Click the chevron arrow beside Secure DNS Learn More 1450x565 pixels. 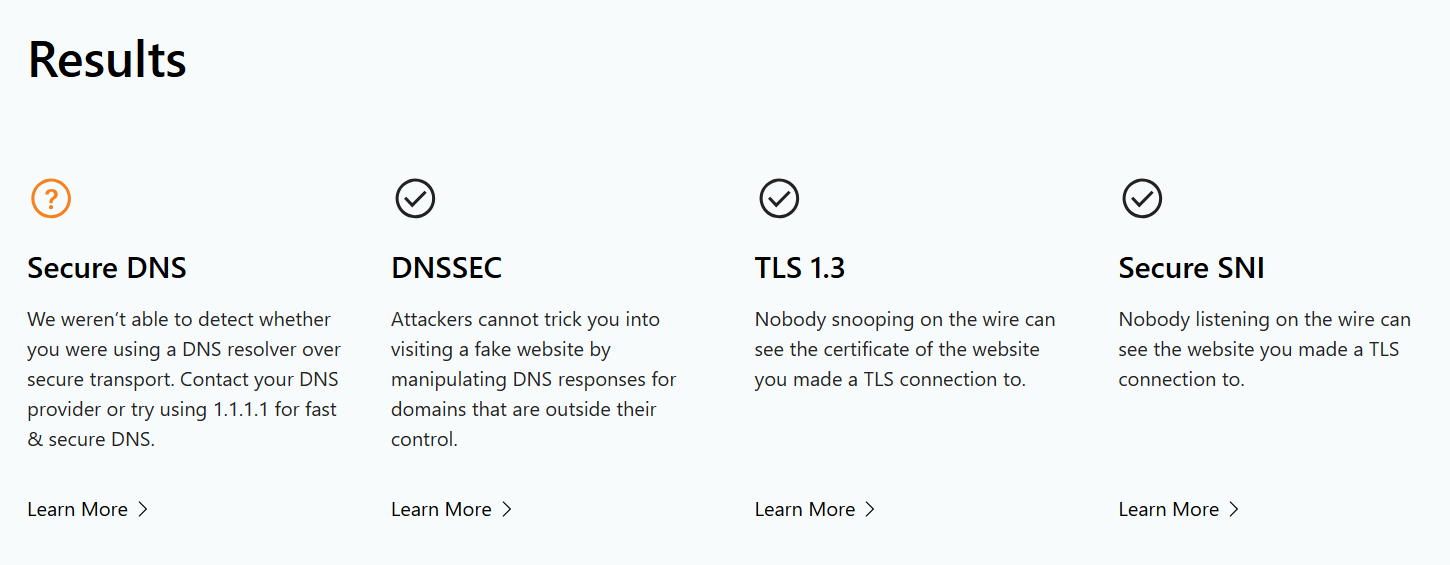(143, 509)
